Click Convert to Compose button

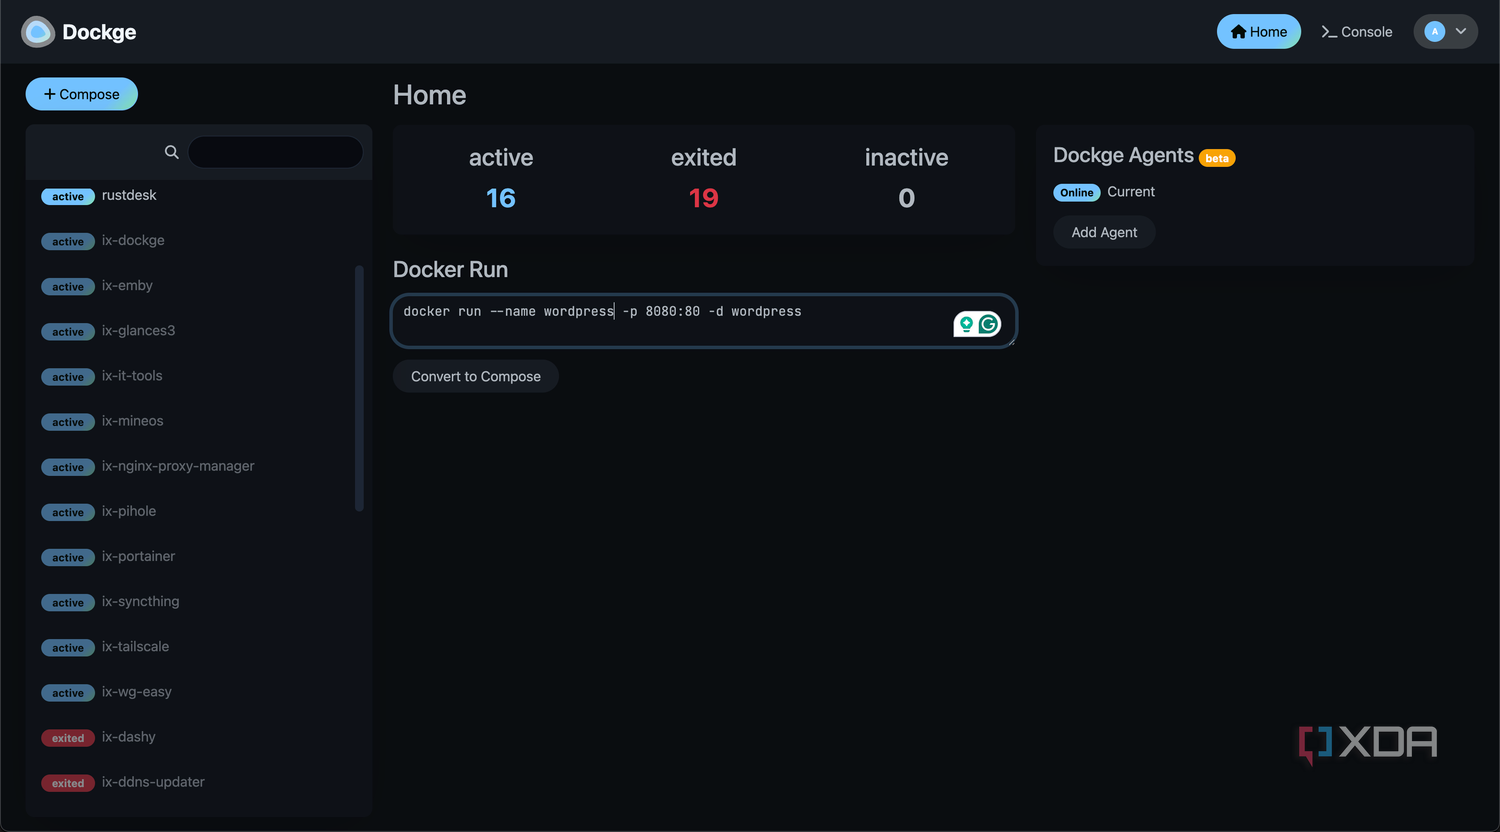click(476, 376)
